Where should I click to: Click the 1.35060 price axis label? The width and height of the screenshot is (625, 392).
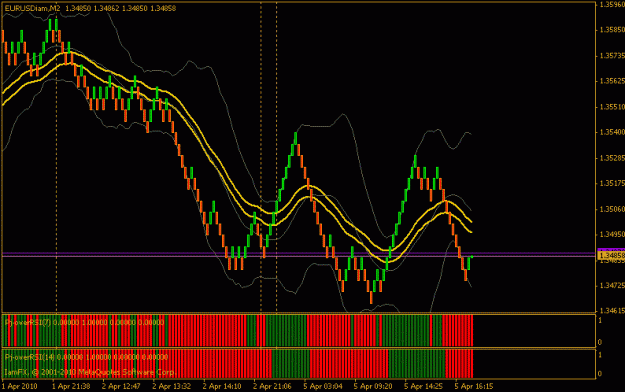tap(612, 209)
